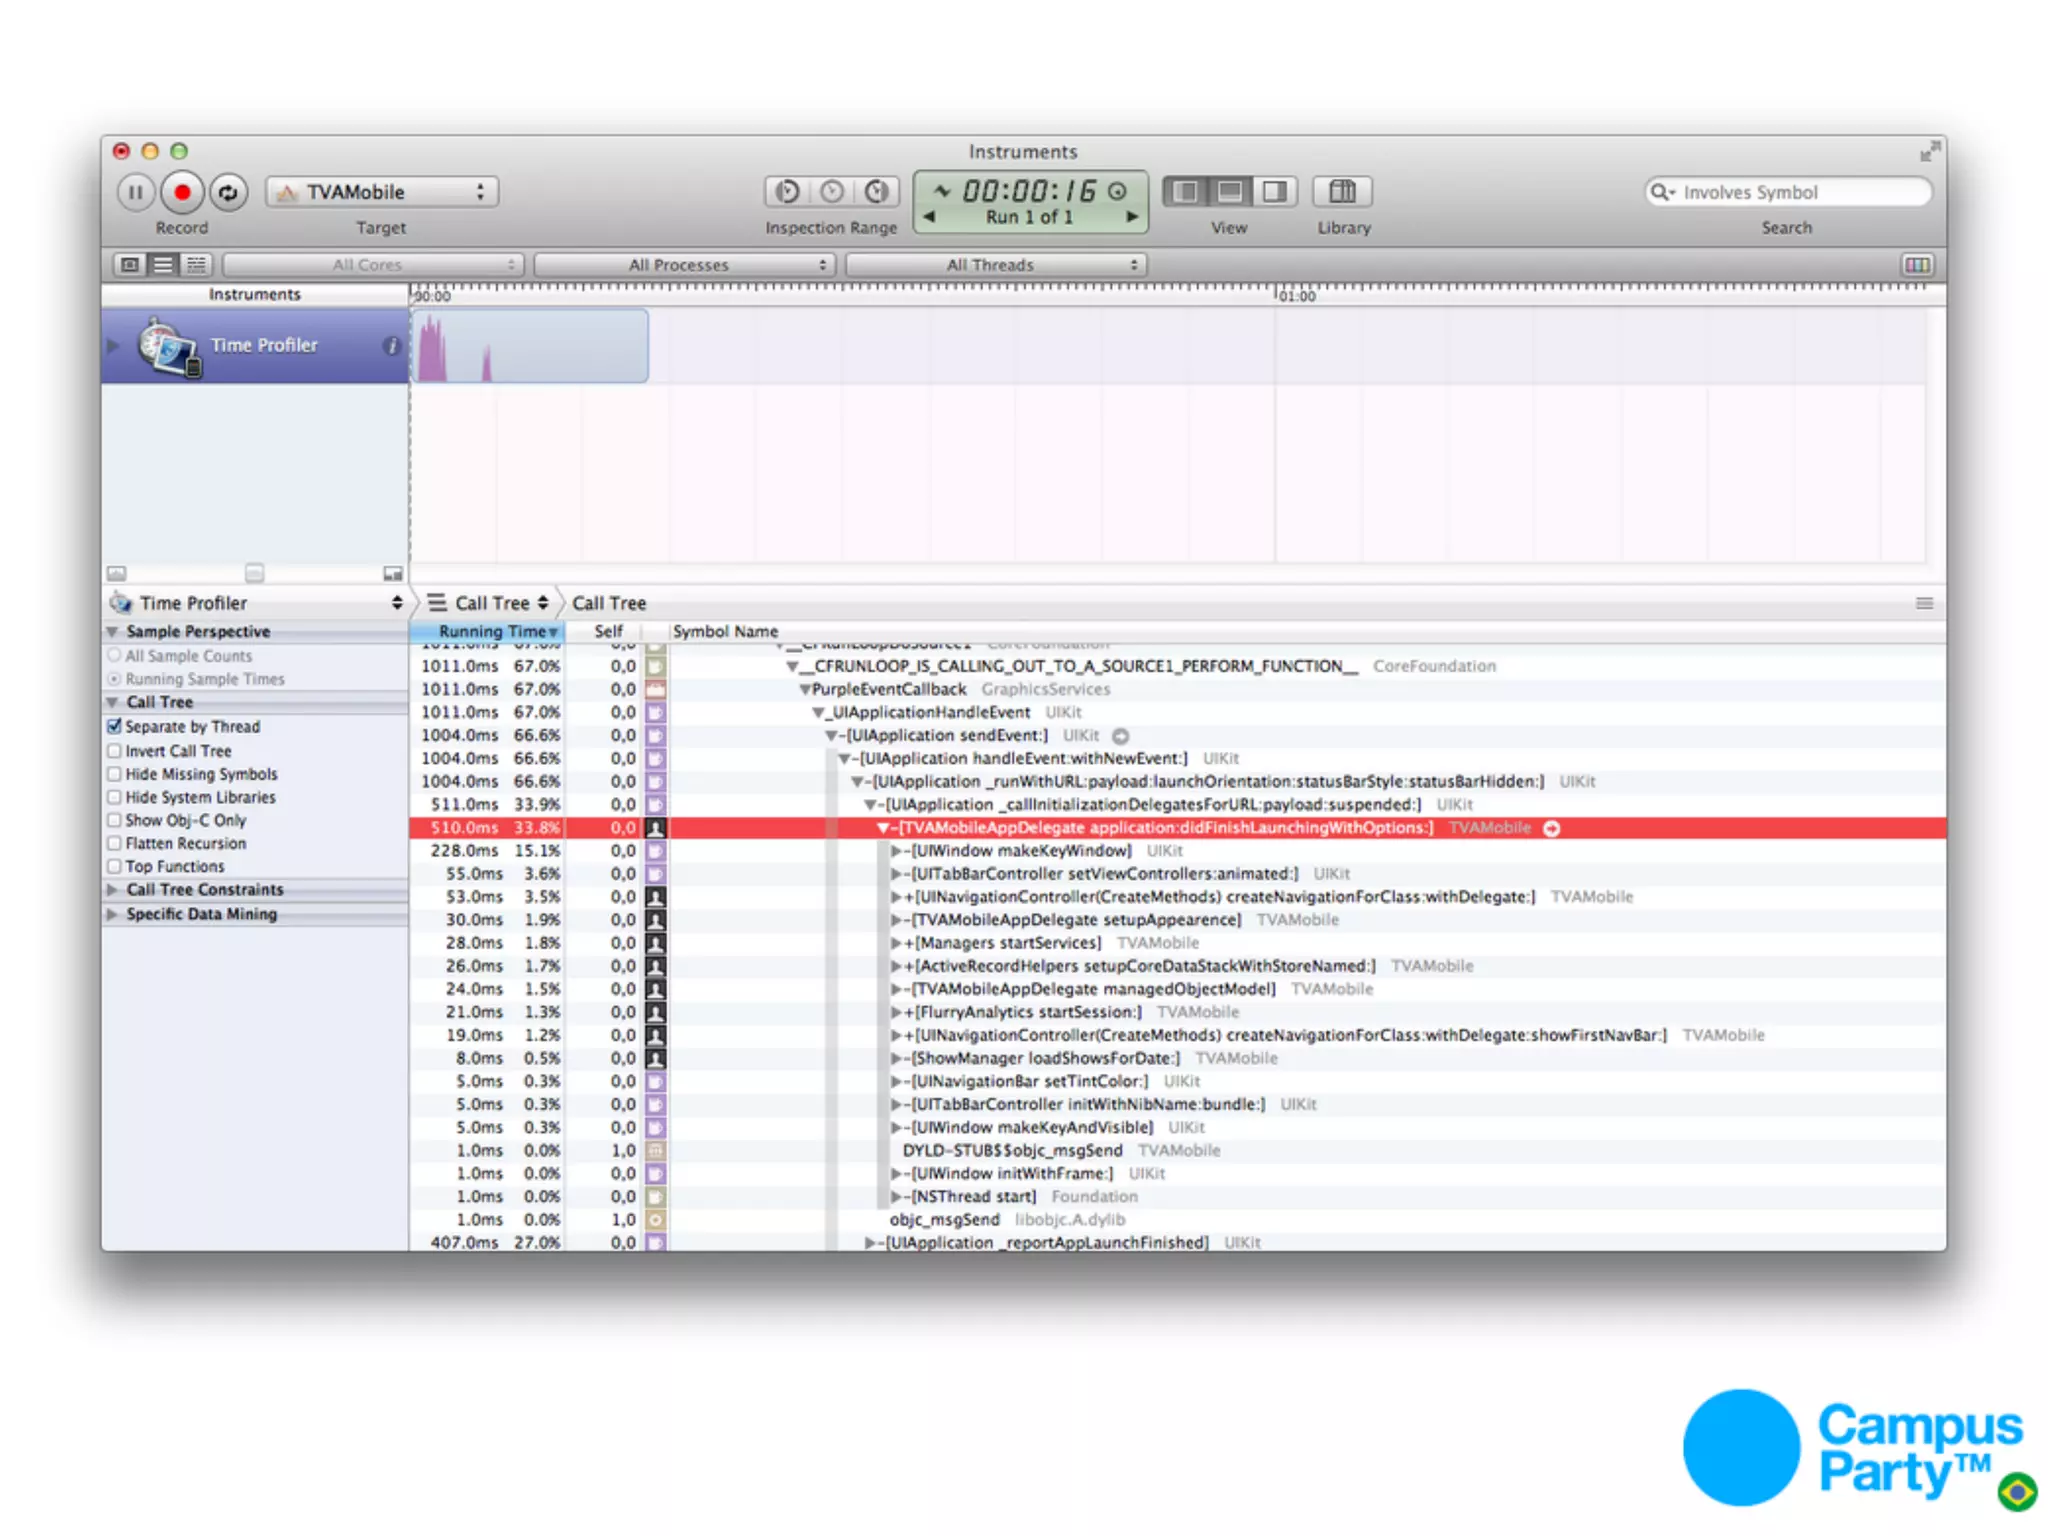This screenshot has width=2048, height=1536.
Task: Pause the profiling session
Action: point(135,192)
